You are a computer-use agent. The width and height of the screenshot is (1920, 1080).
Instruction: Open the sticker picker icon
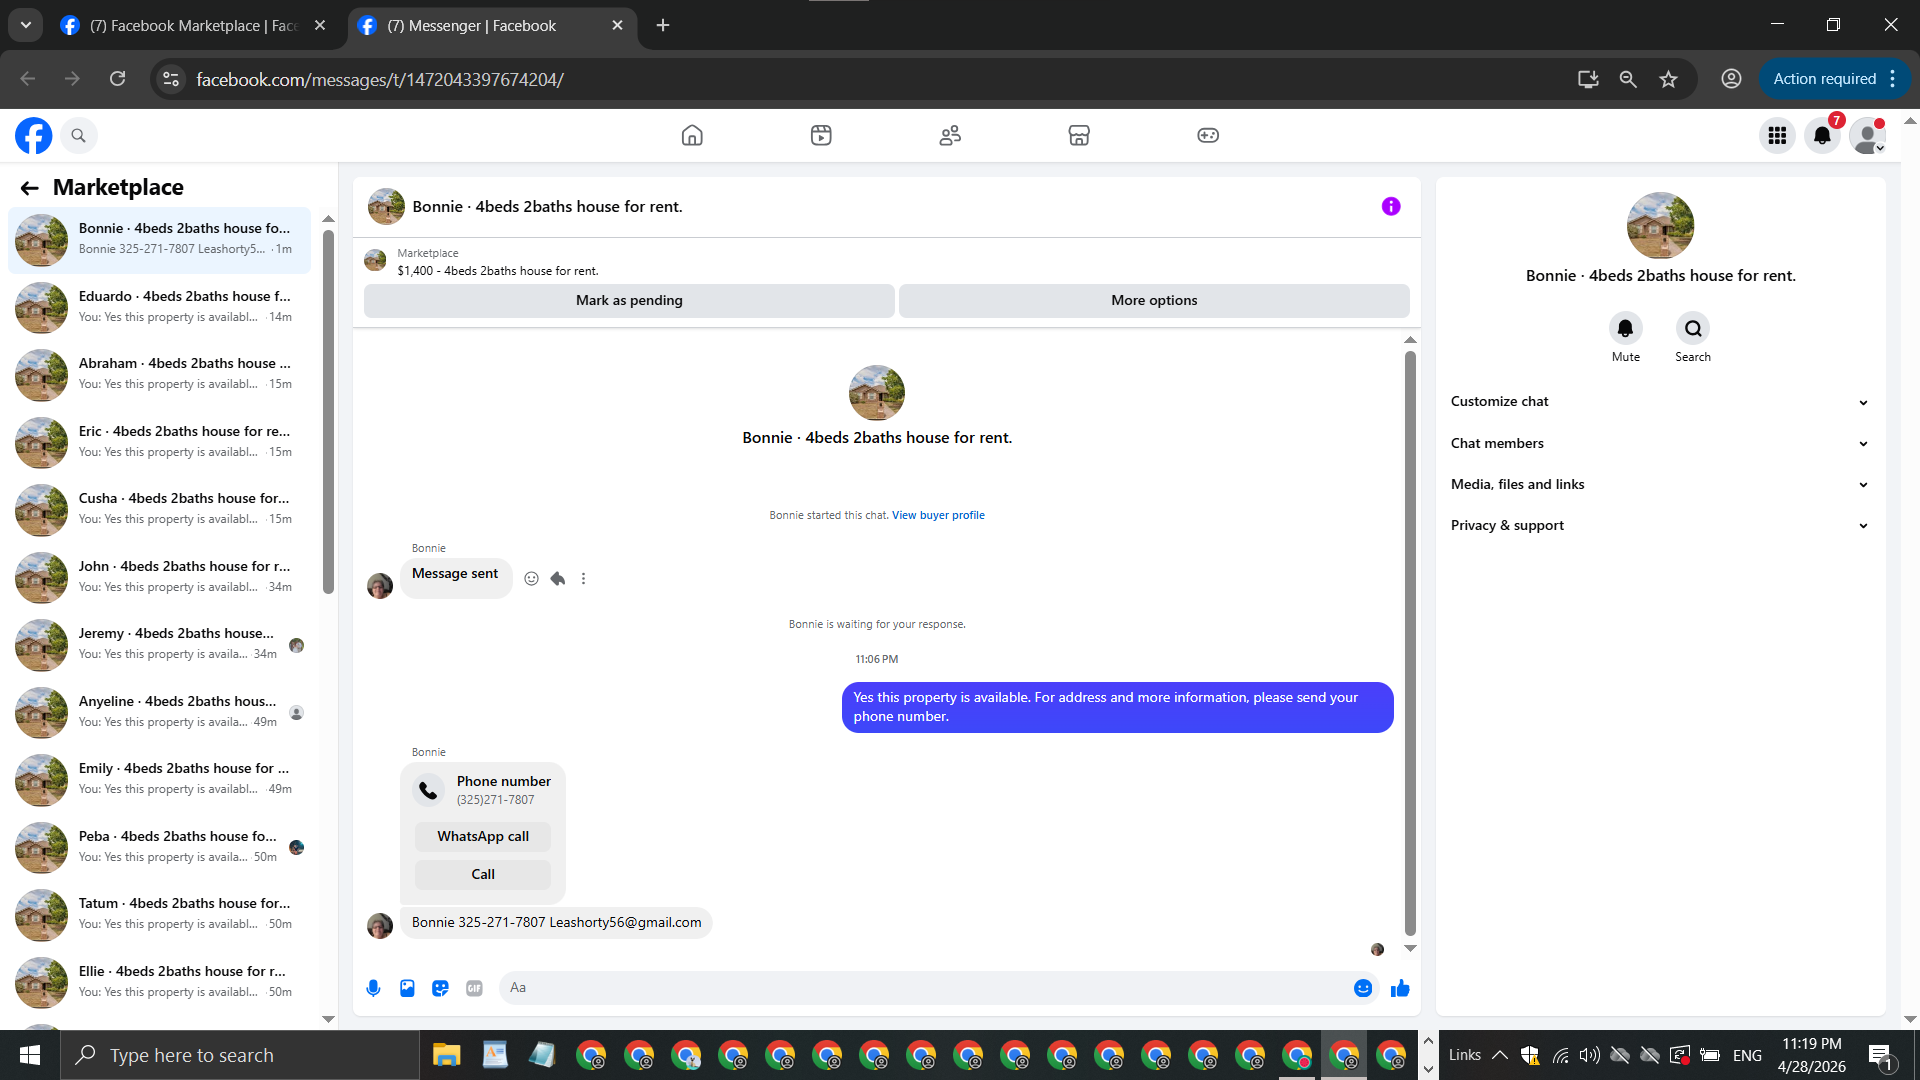pos(440,988)
